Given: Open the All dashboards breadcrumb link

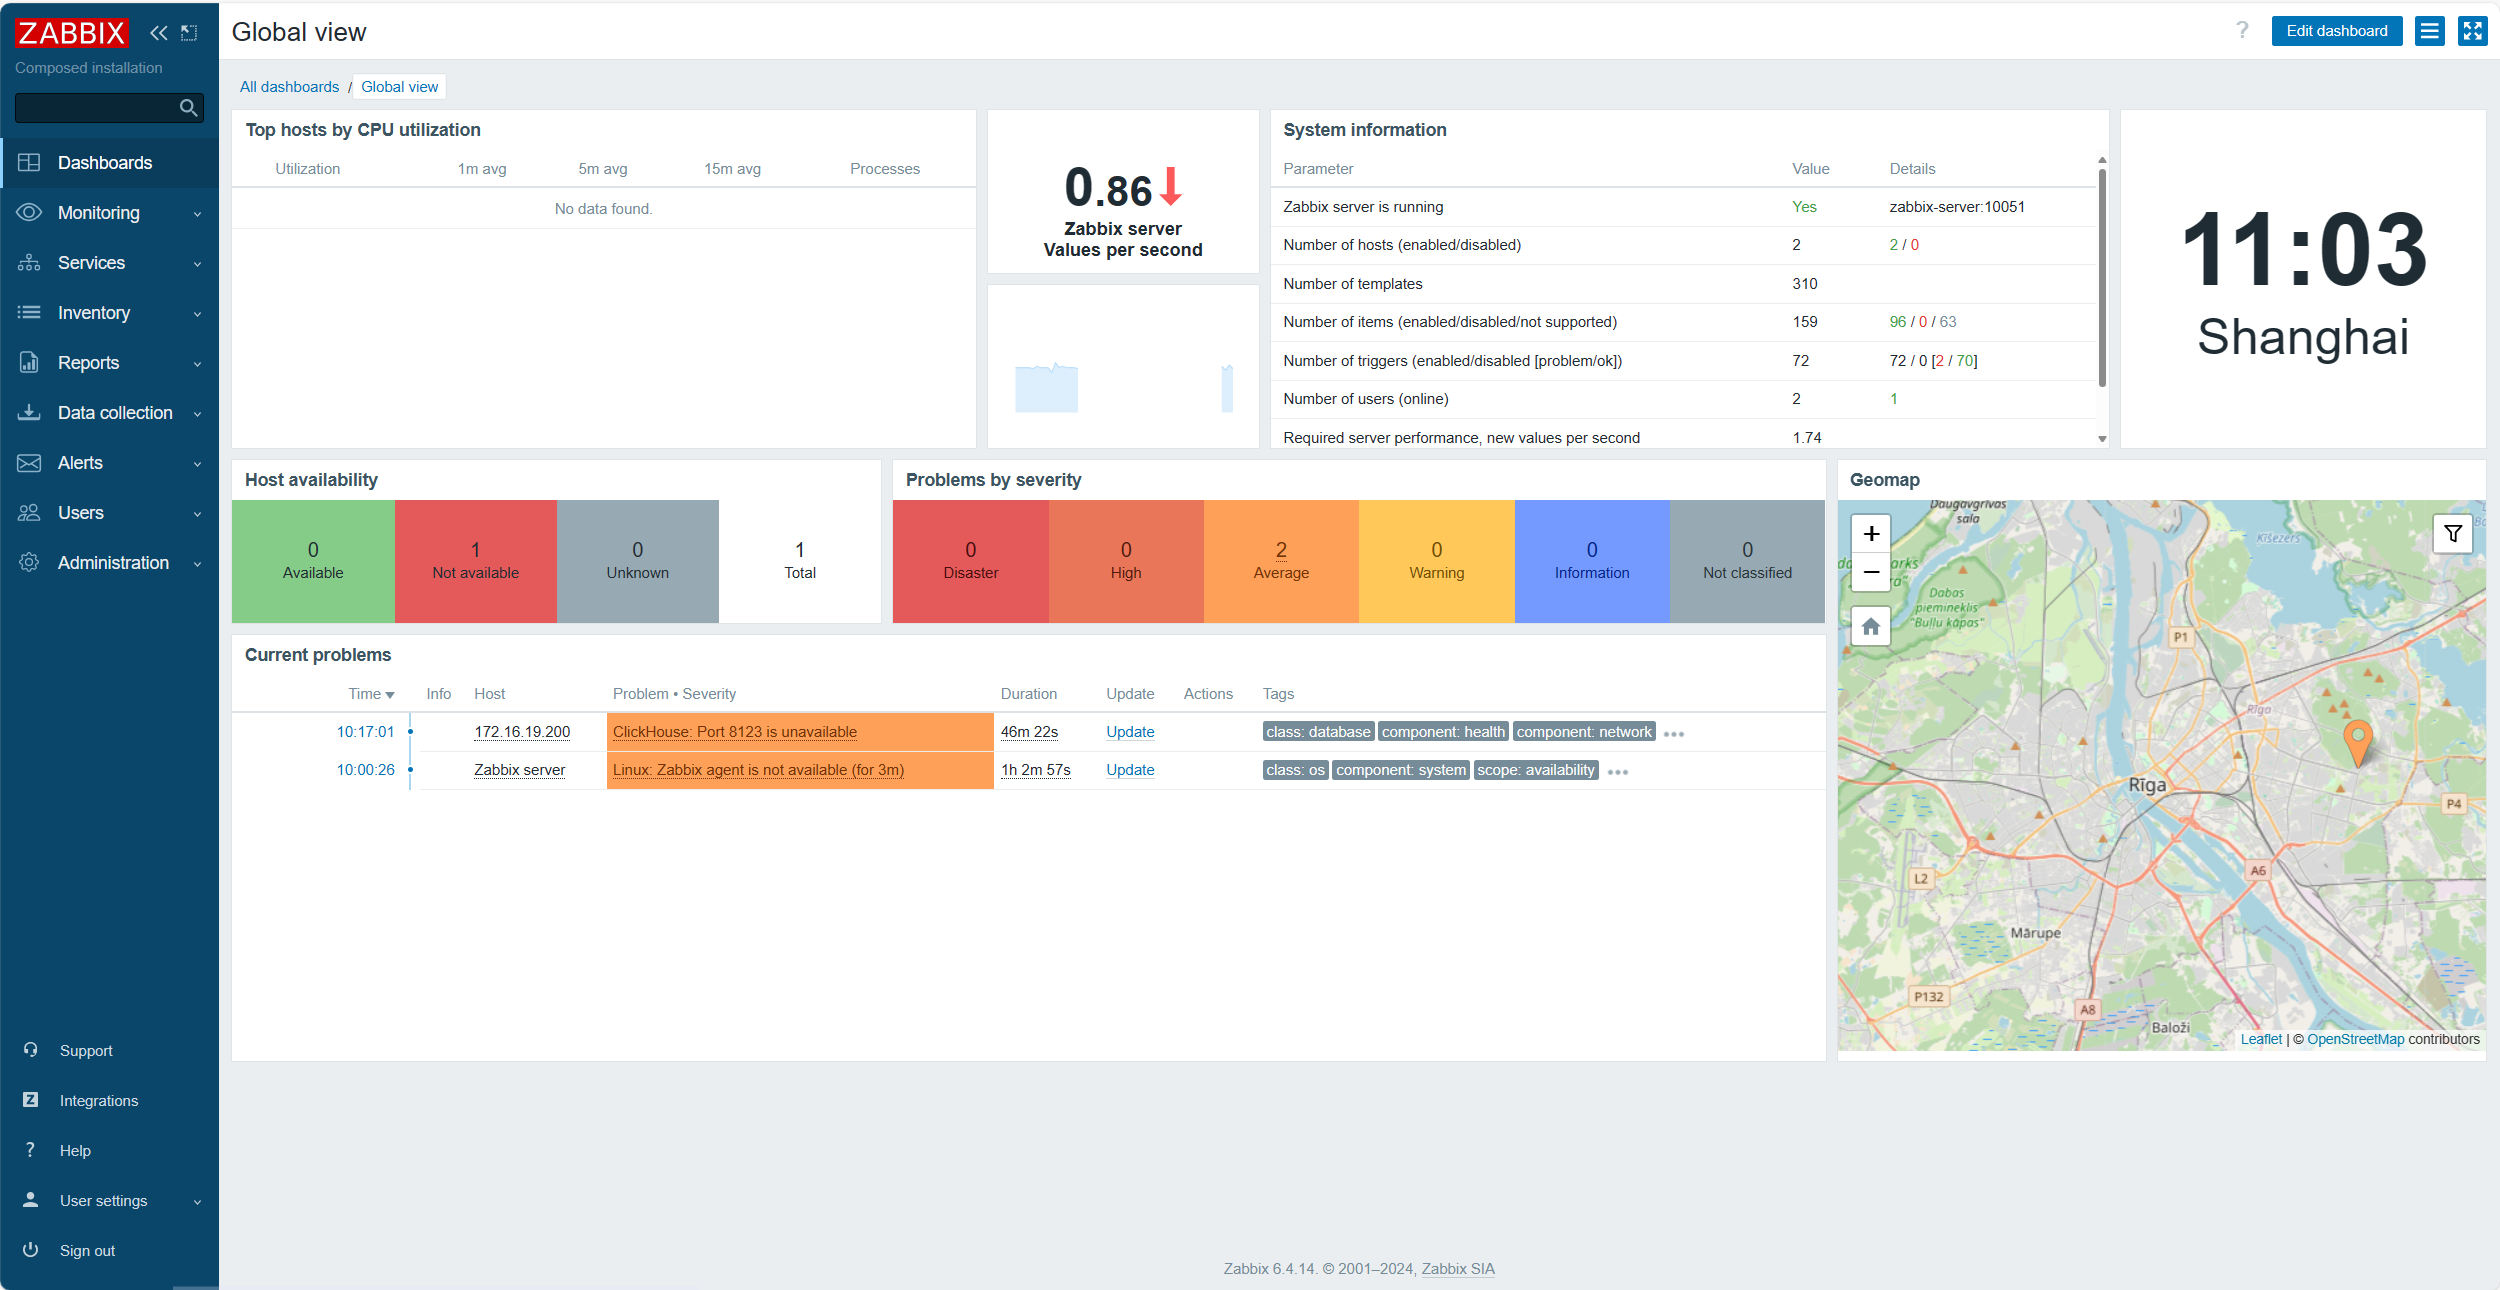Looking at the screenshot, I should [x=289, y=87].
